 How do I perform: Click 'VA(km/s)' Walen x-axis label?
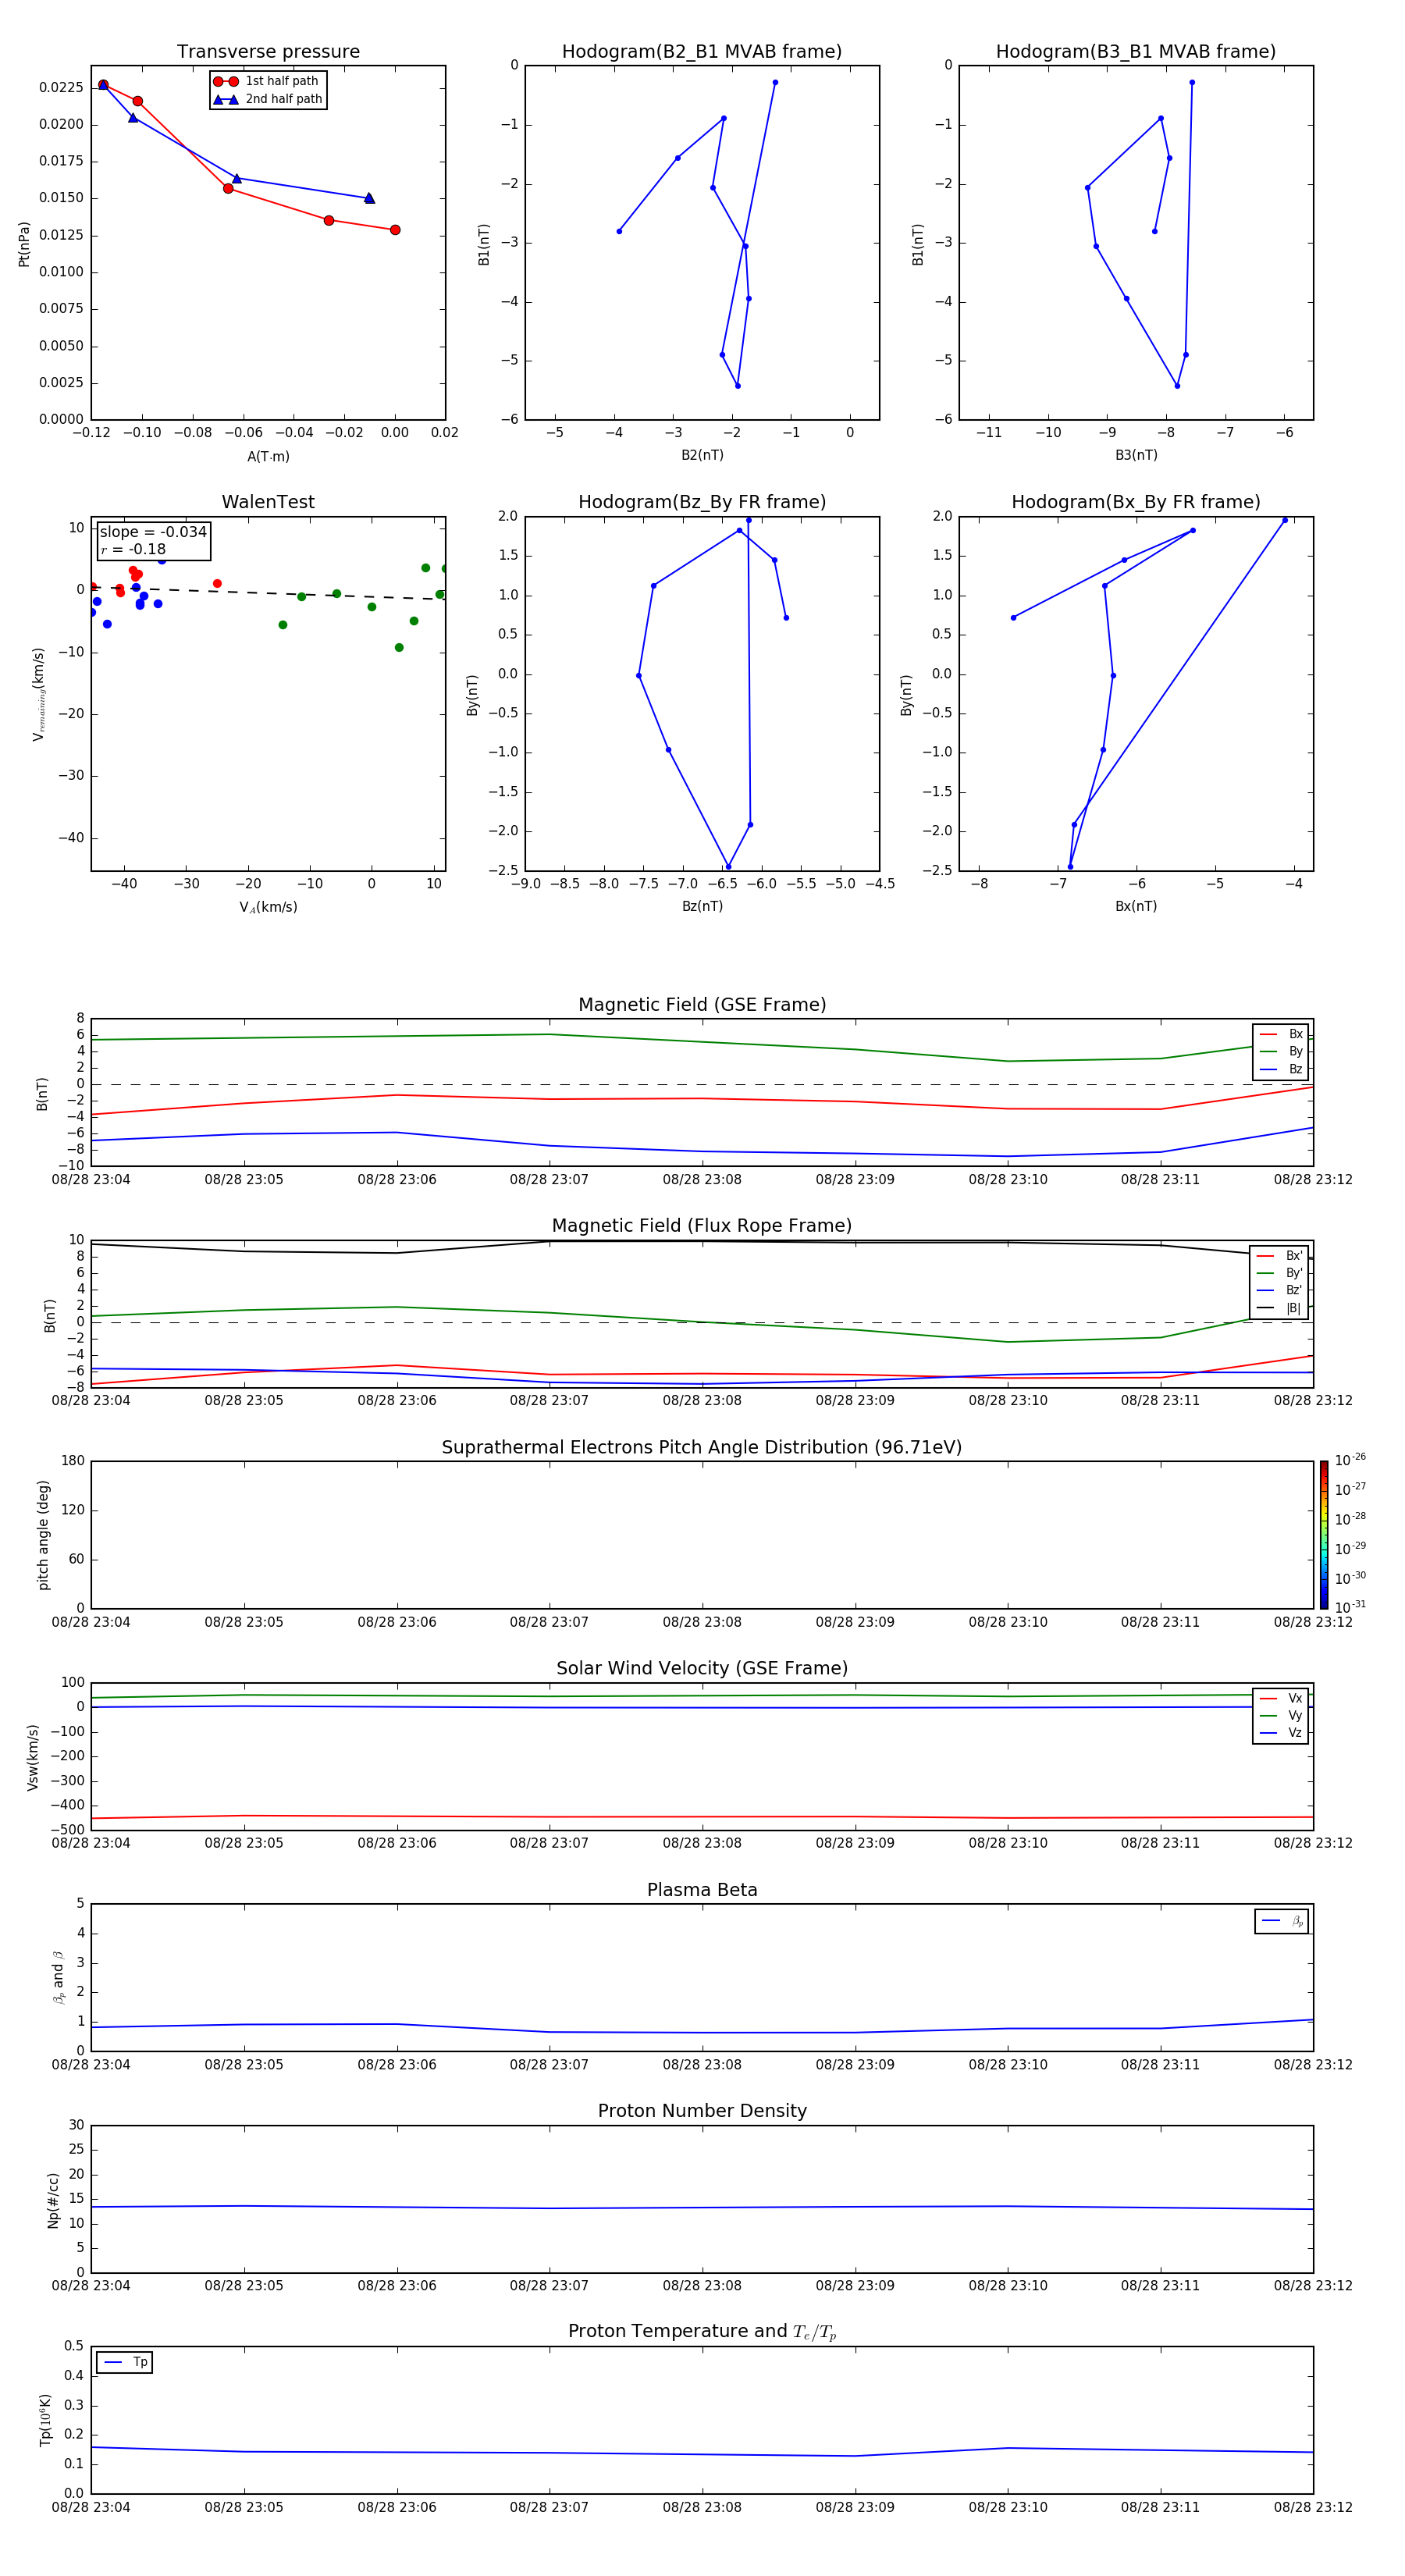[x=268, y=907]
